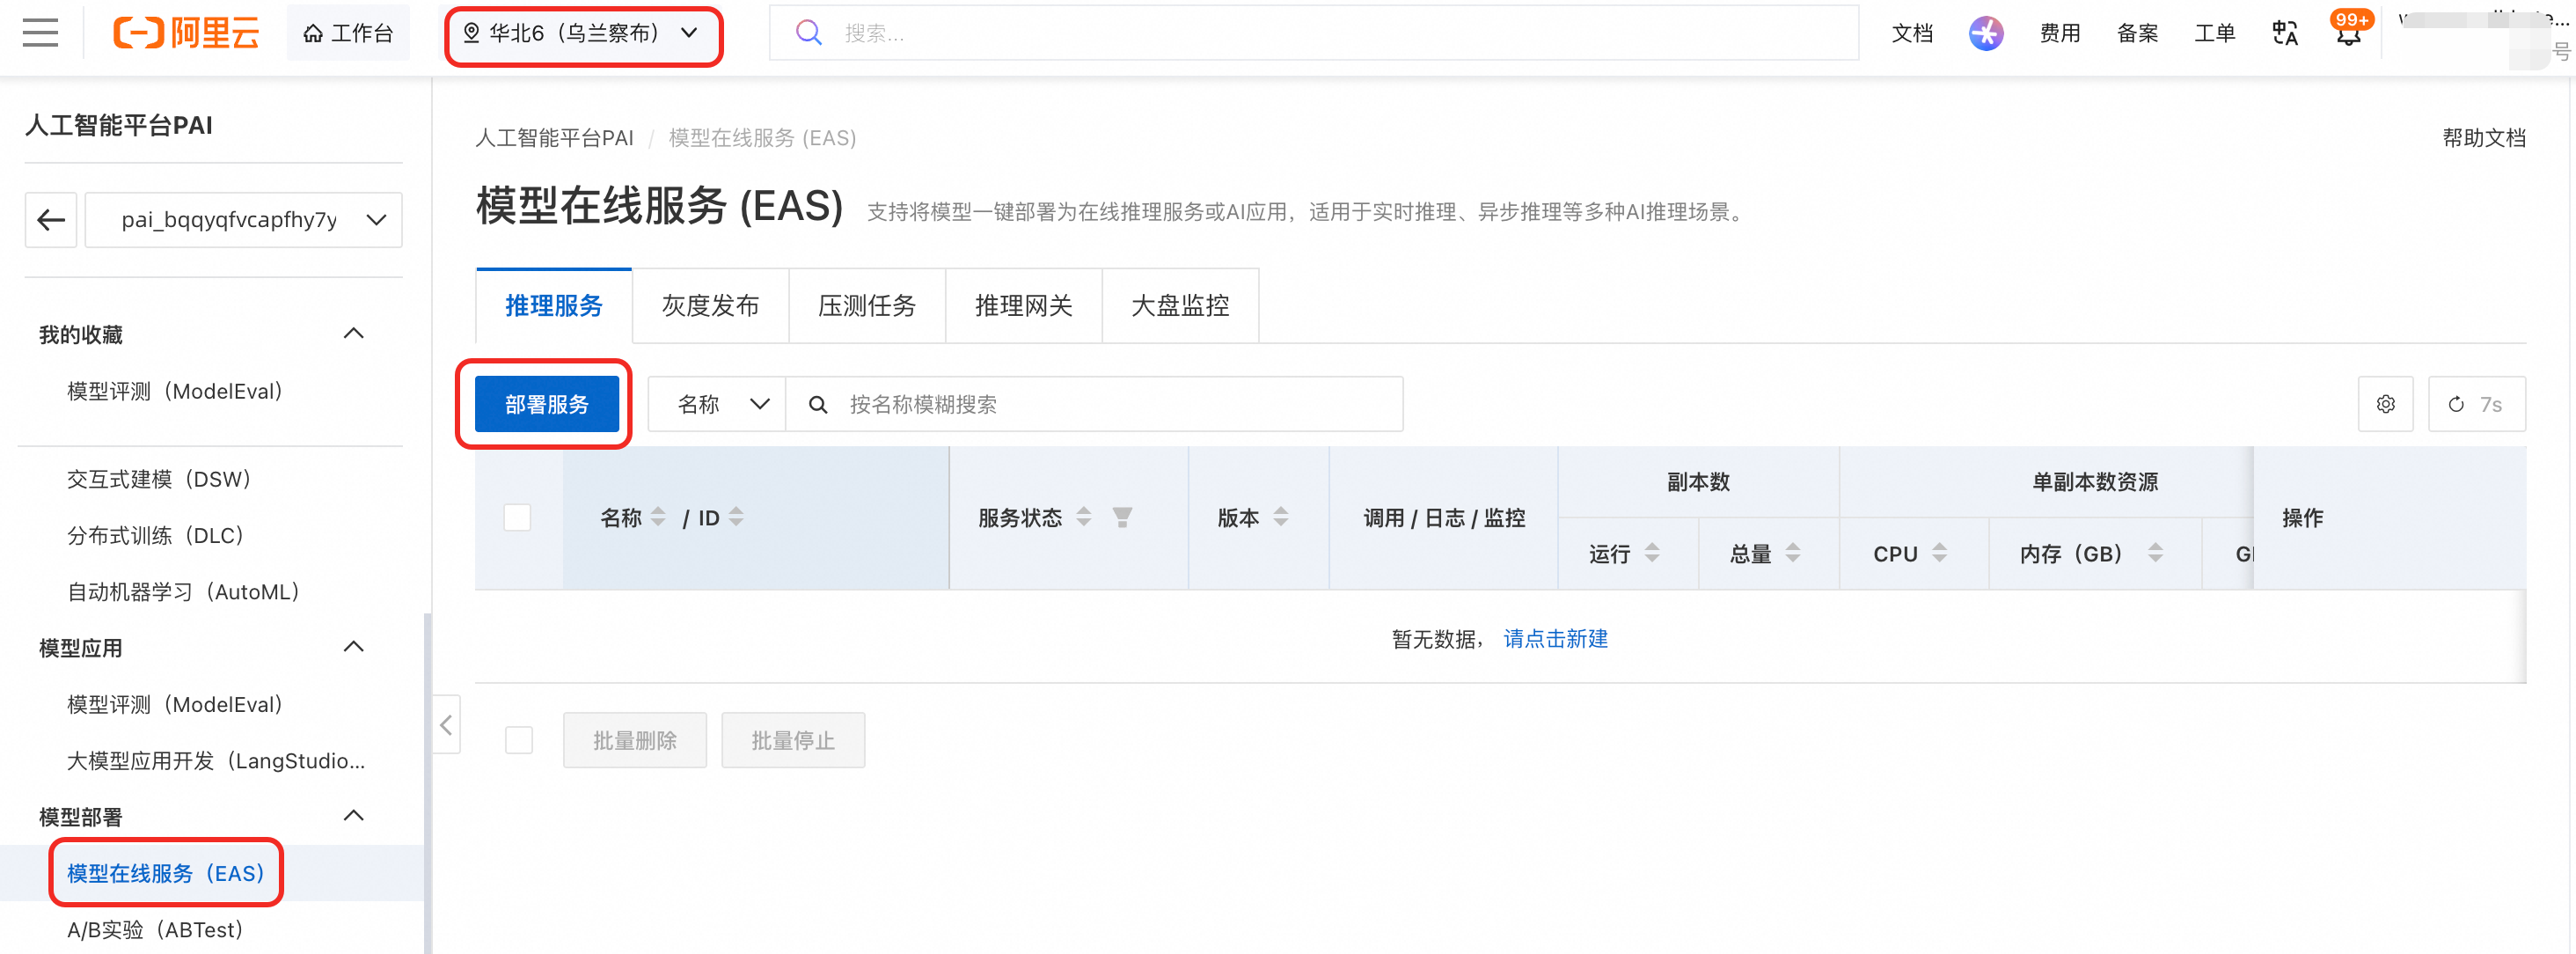Click the 批量删除 button
Screen dimensions: 2576x954
[635, 740]
